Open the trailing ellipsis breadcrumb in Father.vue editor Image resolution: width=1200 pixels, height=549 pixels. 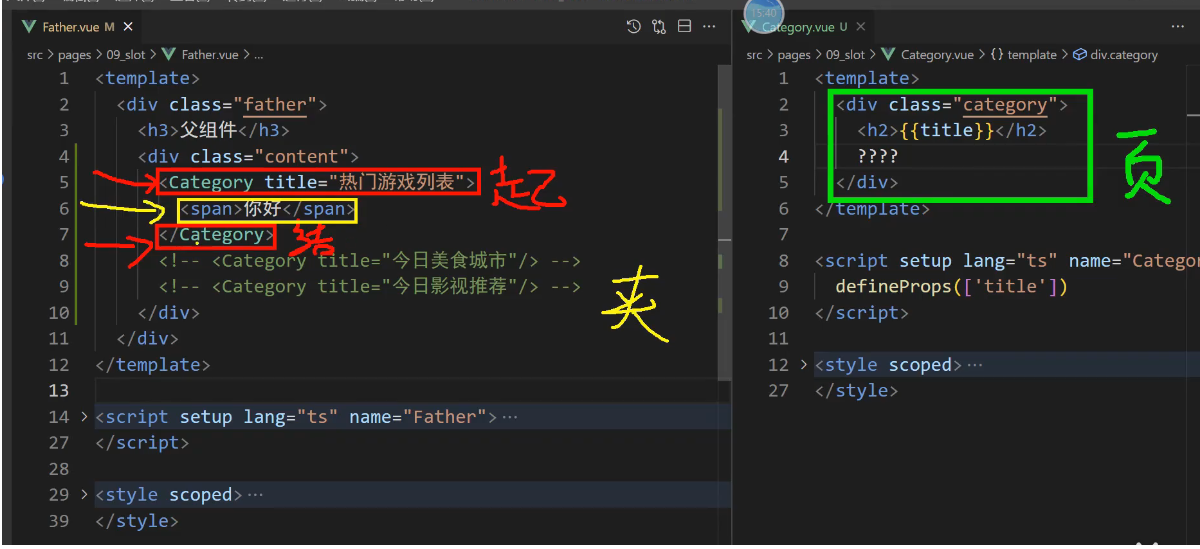(258, 55)
